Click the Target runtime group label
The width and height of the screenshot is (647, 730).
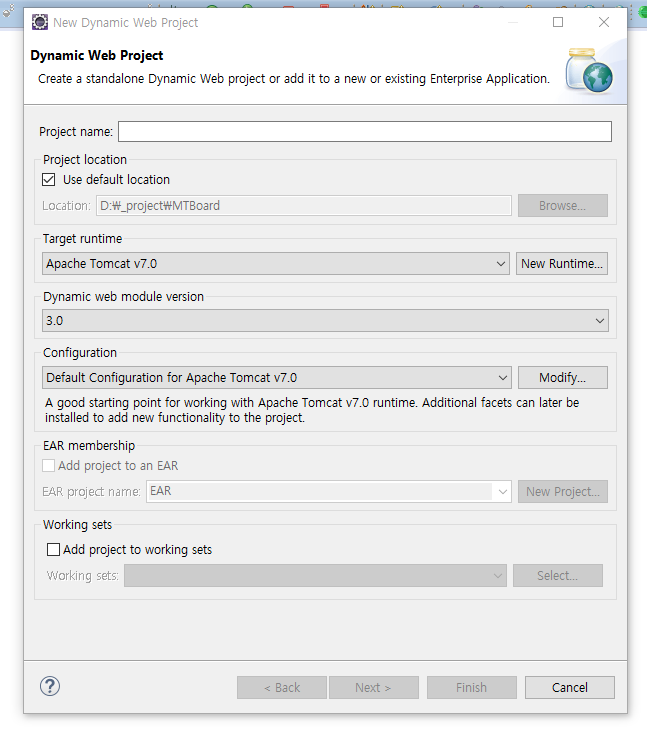coord(82,238)
